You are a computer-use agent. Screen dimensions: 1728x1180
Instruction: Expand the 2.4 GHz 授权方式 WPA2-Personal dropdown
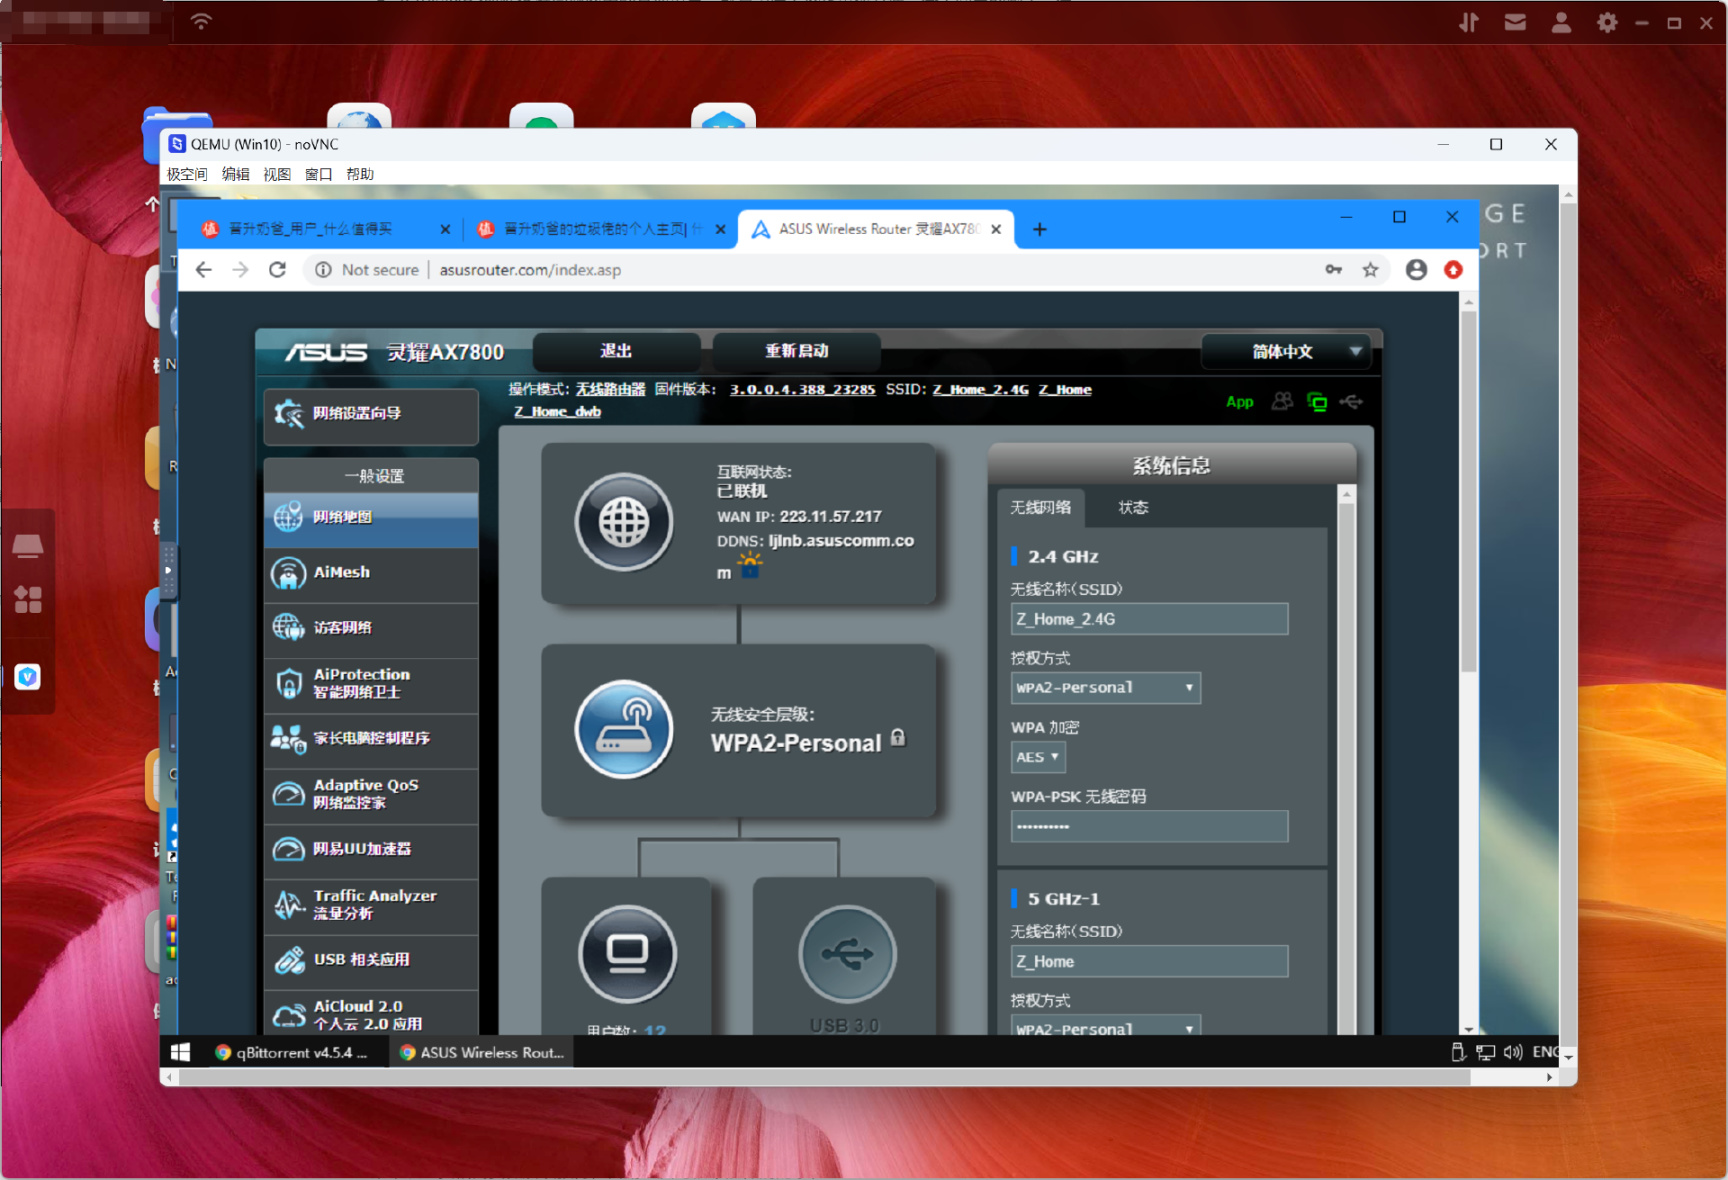click(x=1105, y=688)
